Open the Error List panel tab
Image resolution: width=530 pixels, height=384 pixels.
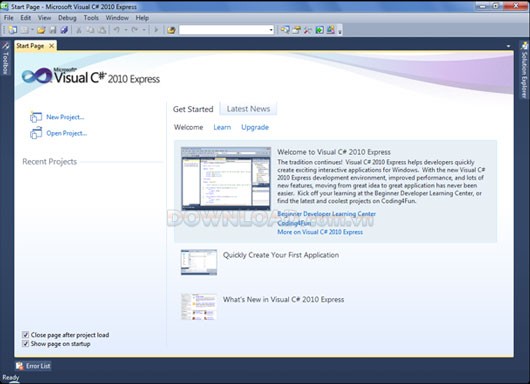33,366
